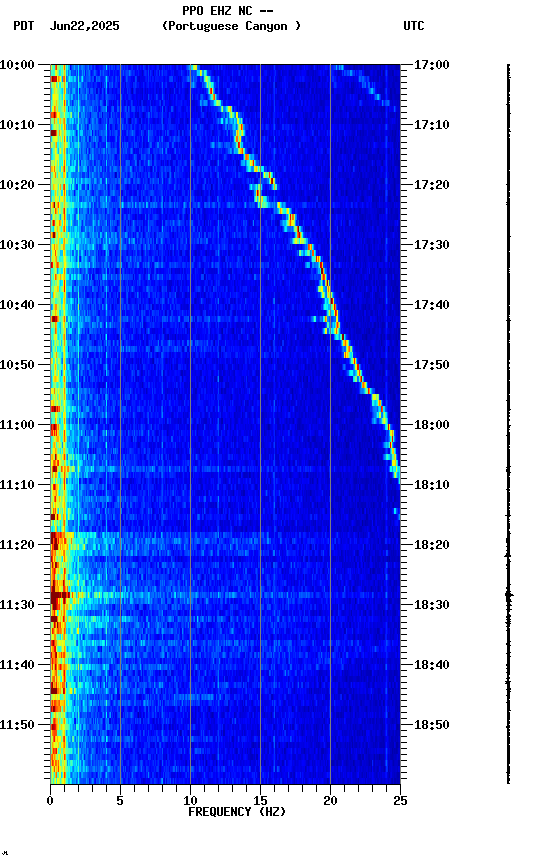Viewport: 552px width, 864px height.
Task: Click the 17:40 UTC time label
Action: pyautogui.click(x=432, y=305)
